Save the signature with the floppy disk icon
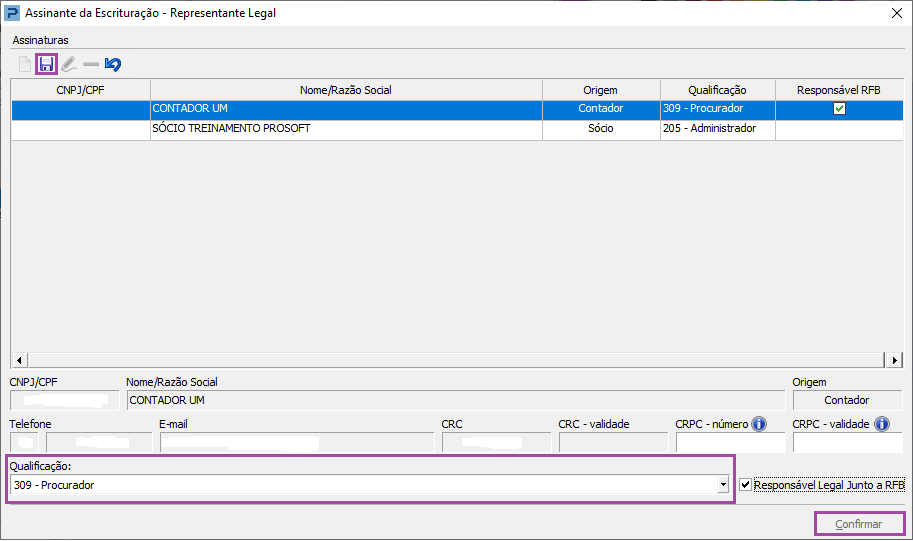913x541 pixels. click(x=47, y=64)
